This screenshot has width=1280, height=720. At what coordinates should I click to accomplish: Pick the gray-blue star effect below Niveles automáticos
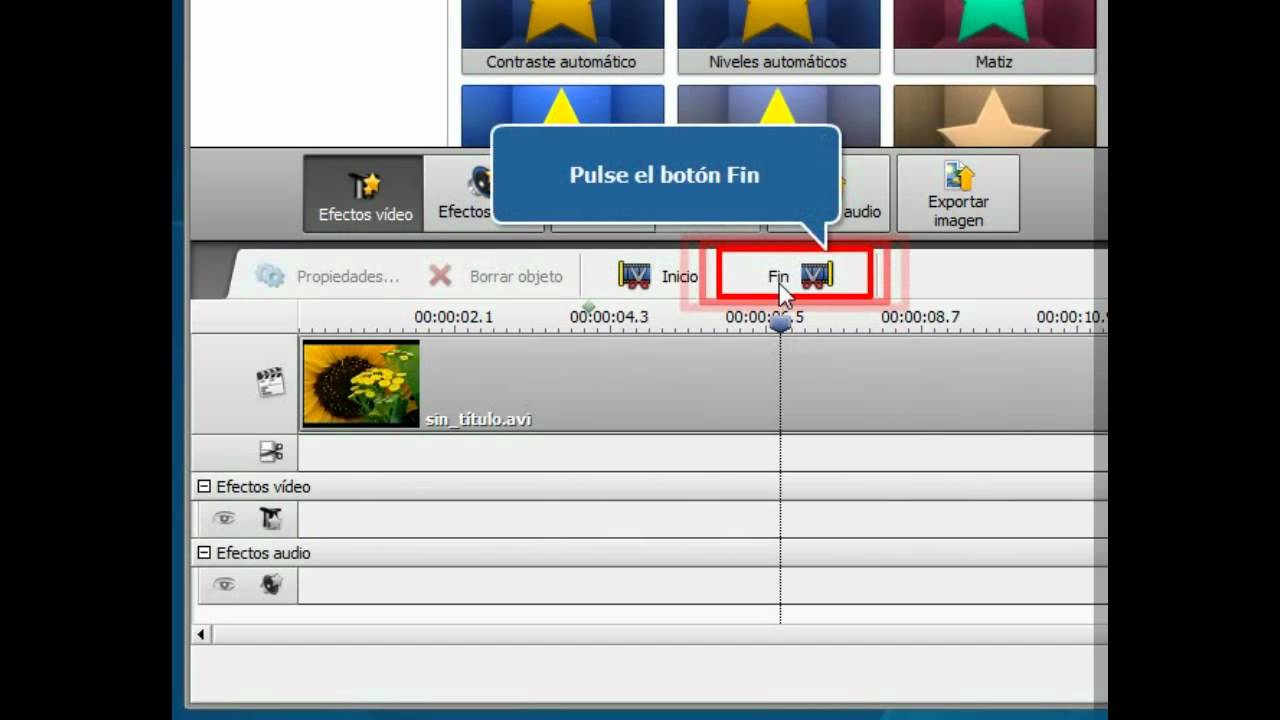click(x=778, y=105)
